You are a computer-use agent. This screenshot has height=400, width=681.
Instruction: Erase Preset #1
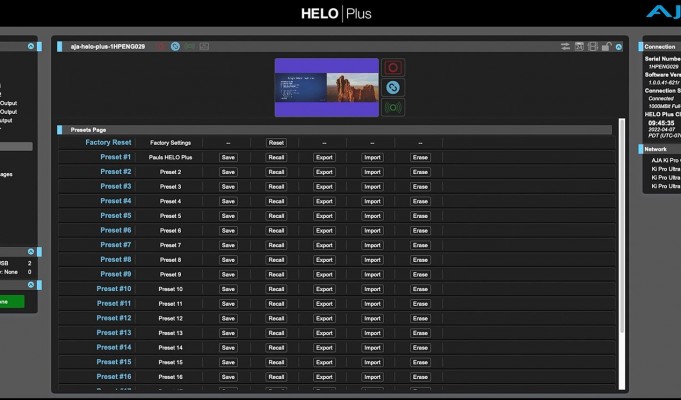pos(420,158)
